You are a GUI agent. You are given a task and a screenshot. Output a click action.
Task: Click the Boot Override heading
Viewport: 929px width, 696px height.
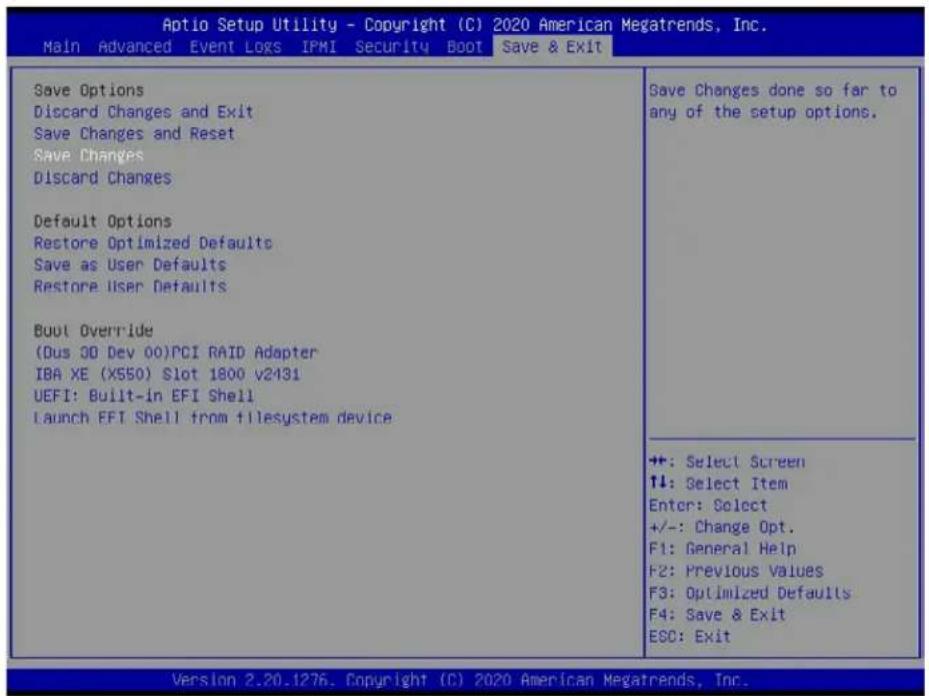[x=94, y=331]
